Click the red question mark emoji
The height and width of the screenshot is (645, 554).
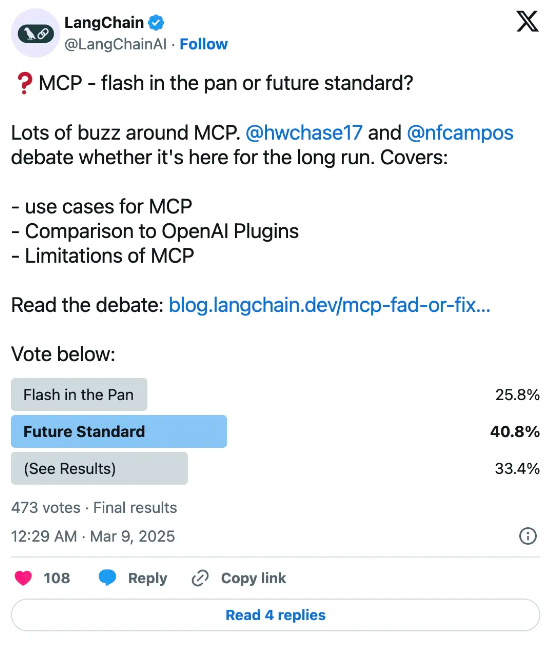[24, 83]
